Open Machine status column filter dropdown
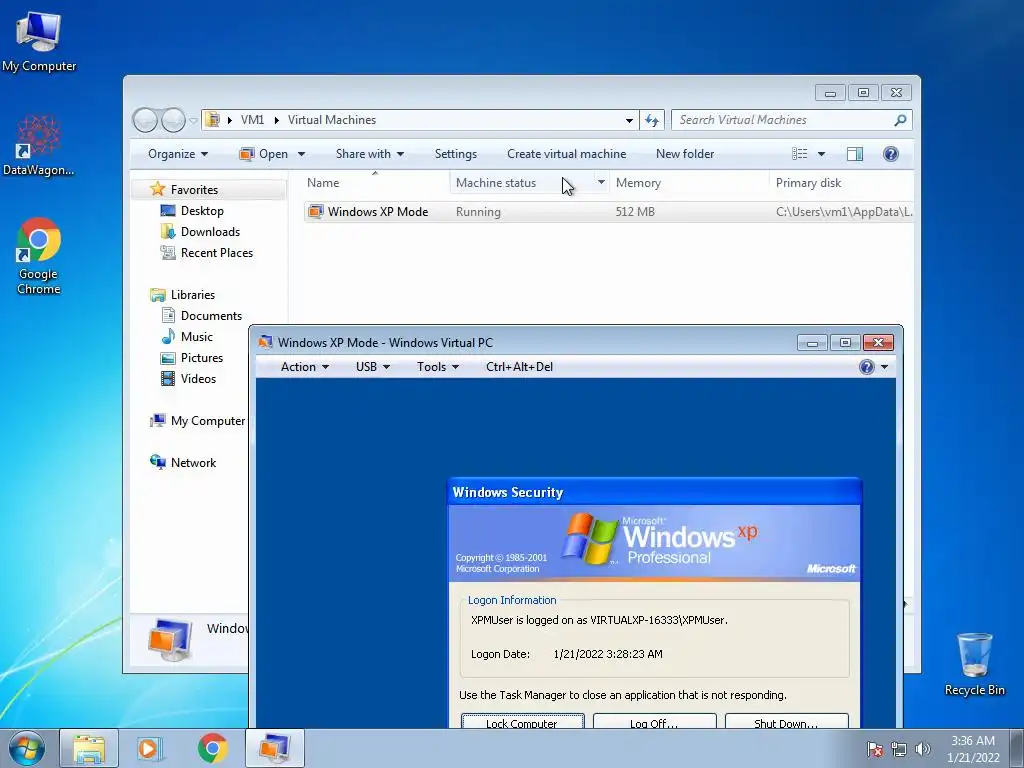 click(x=601, y=182)
